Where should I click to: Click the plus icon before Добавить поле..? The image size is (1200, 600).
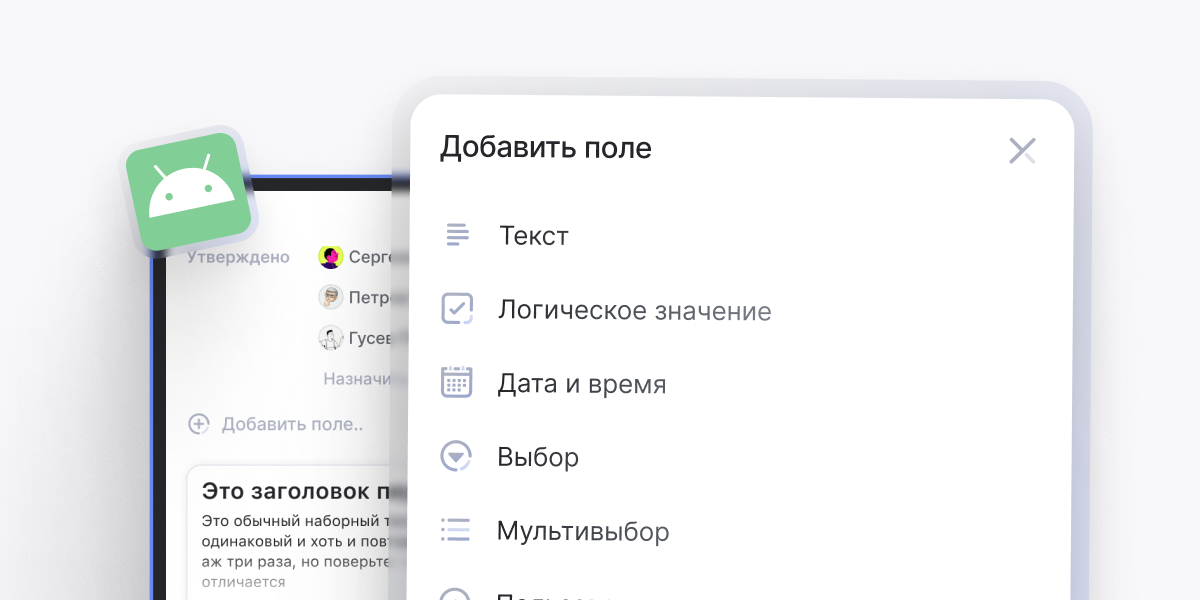pos(200,423)
